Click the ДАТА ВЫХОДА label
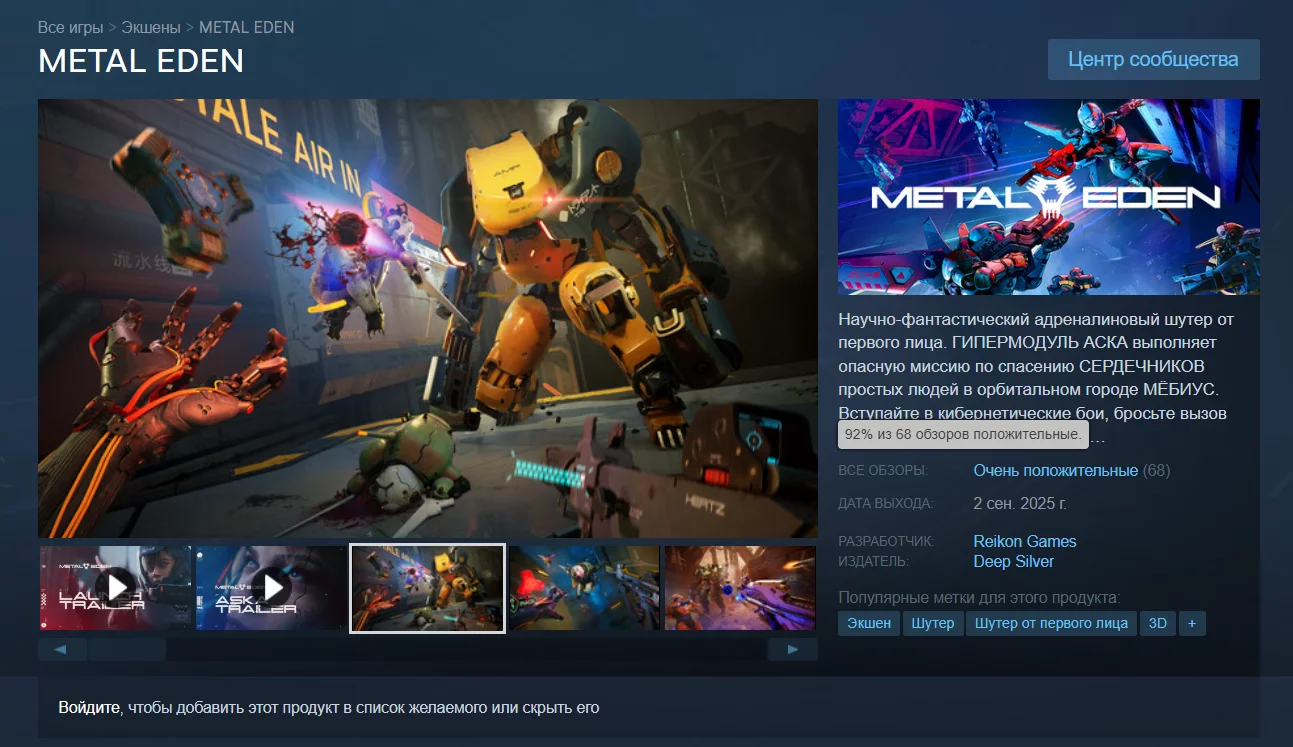 [x=886, y=503]
